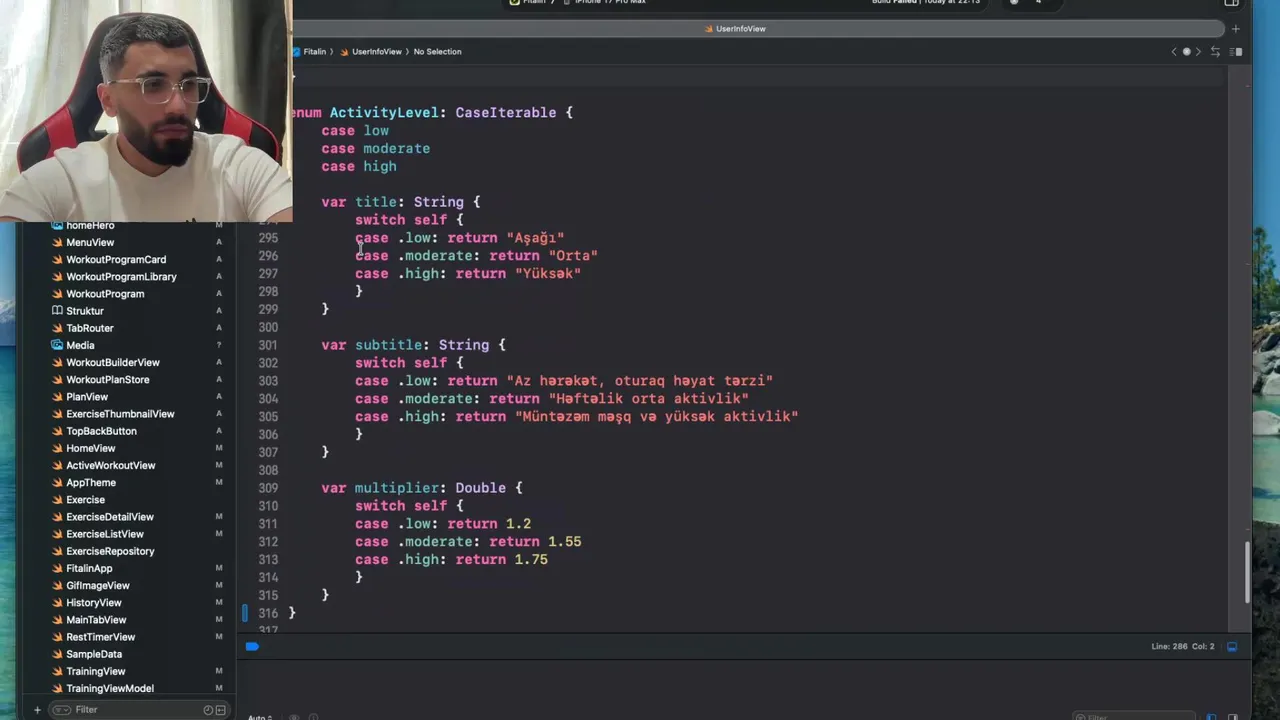Open ExerciseDetailView file
The width and height of the screenshot is (1280, 720).
coord(110,516)
